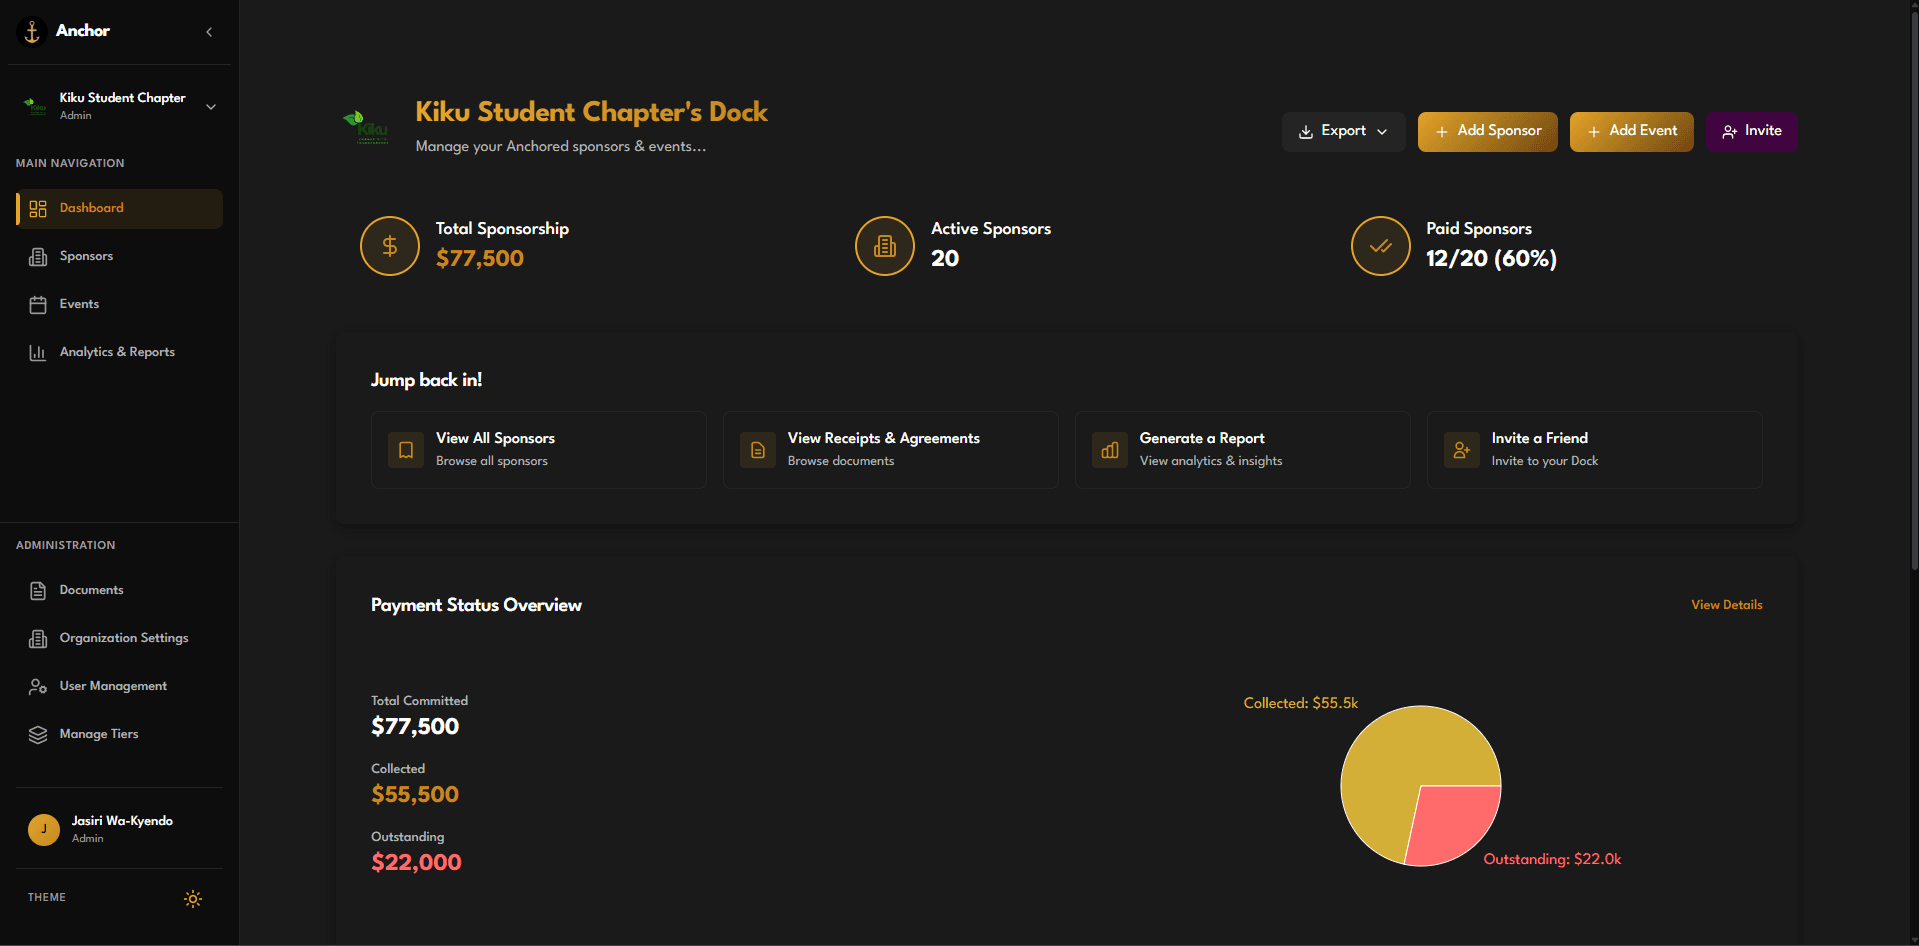Open the Sponsors section via its icon

[38, 256]
